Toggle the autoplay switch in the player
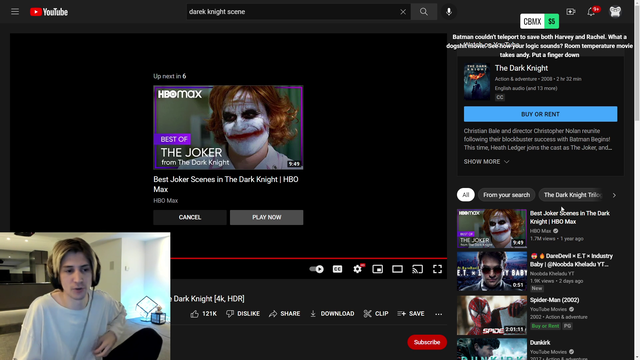 [x=316, y=269]
